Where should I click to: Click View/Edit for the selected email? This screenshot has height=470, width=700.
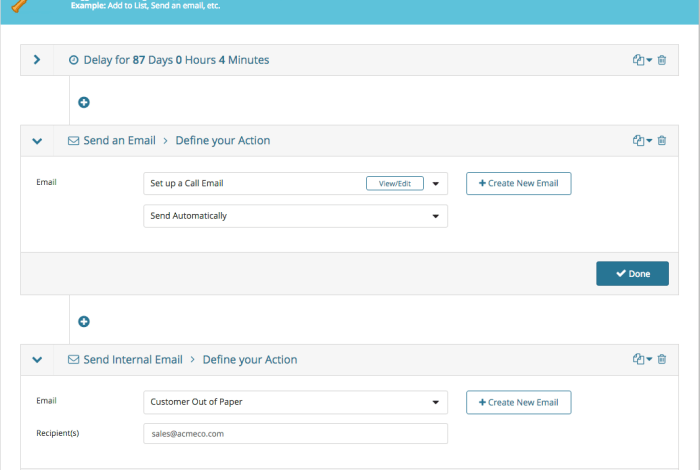coord(395,183)
